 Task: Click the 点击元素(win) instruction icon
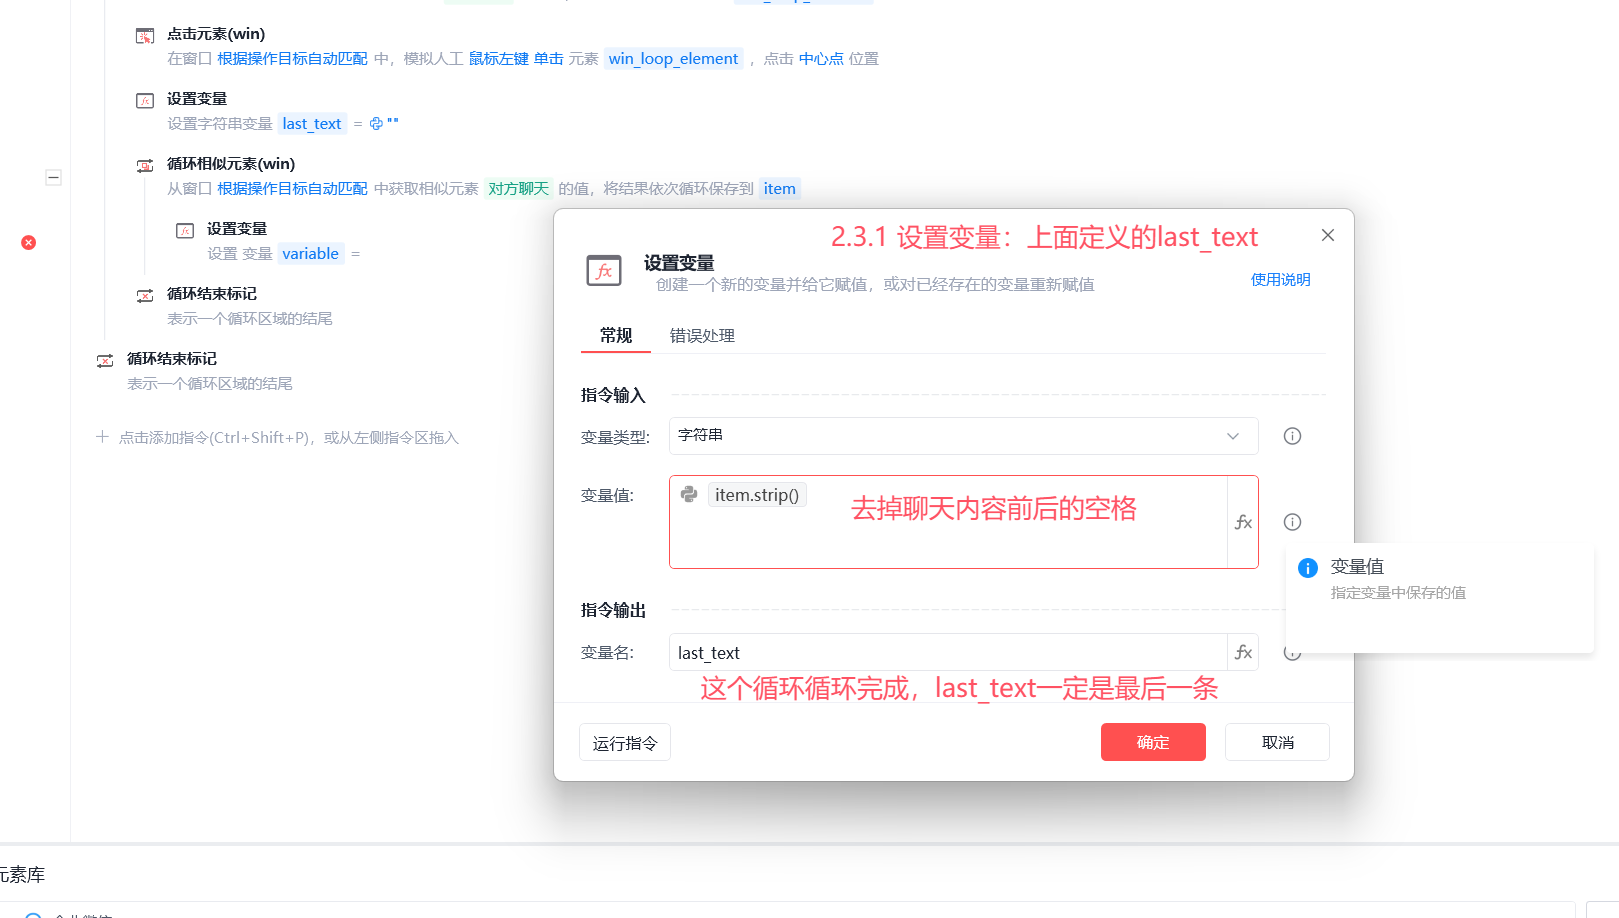[x=145, y=36]
